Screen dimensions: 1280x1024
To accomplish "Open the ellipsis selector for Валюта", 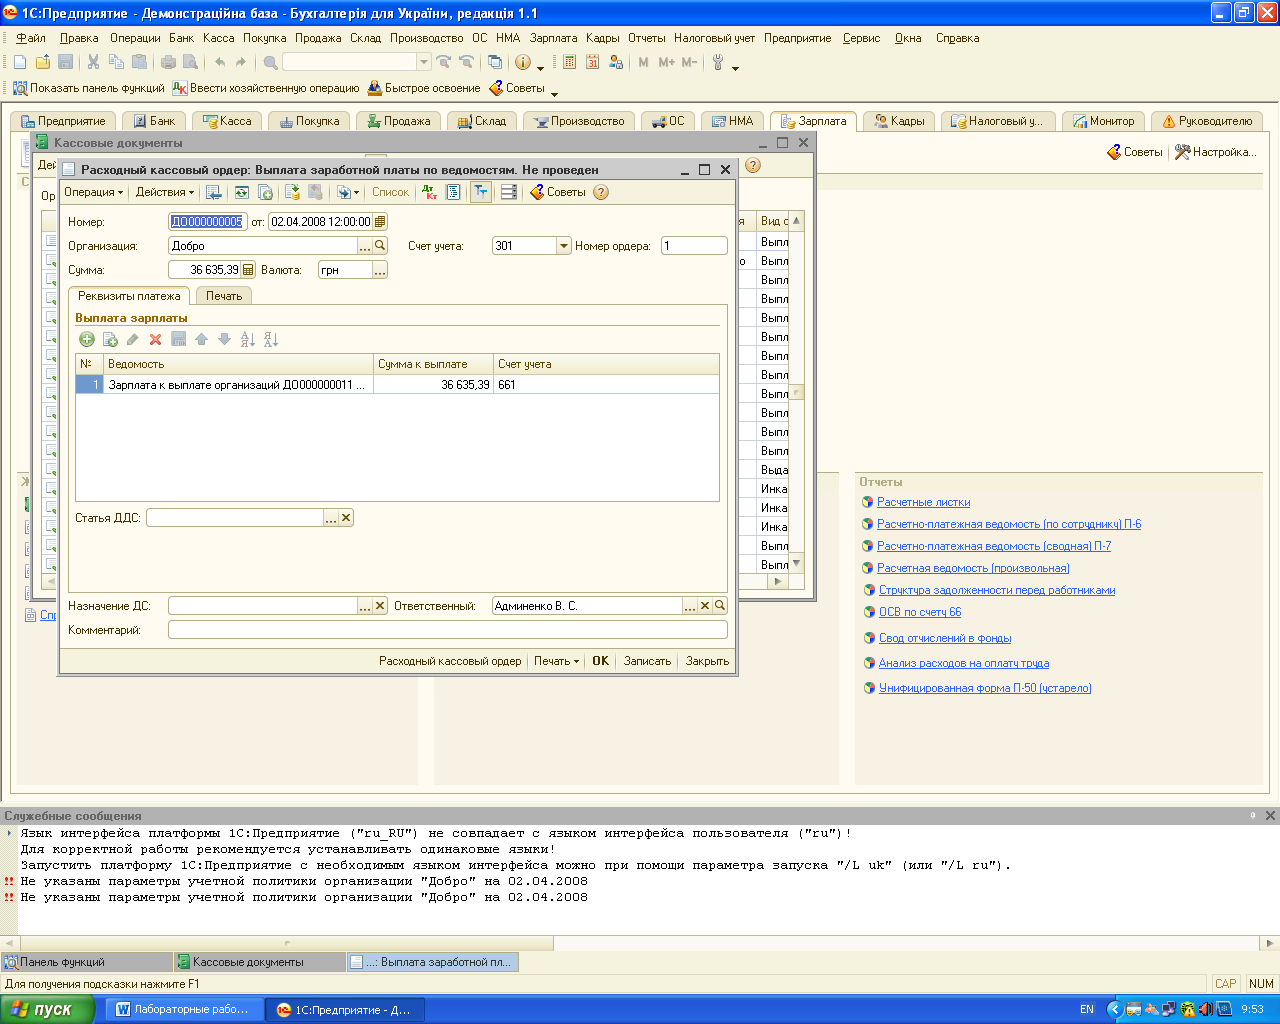I will pos(380,270).
